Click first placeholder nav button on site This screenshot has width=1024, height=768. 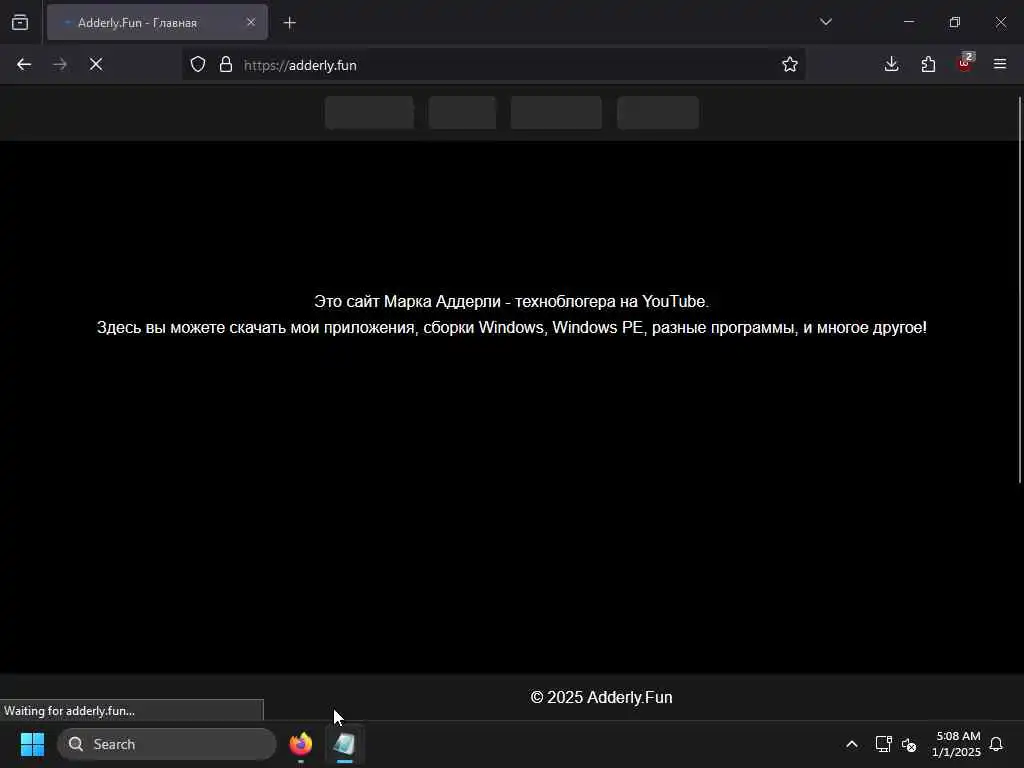tap(370, 112)
